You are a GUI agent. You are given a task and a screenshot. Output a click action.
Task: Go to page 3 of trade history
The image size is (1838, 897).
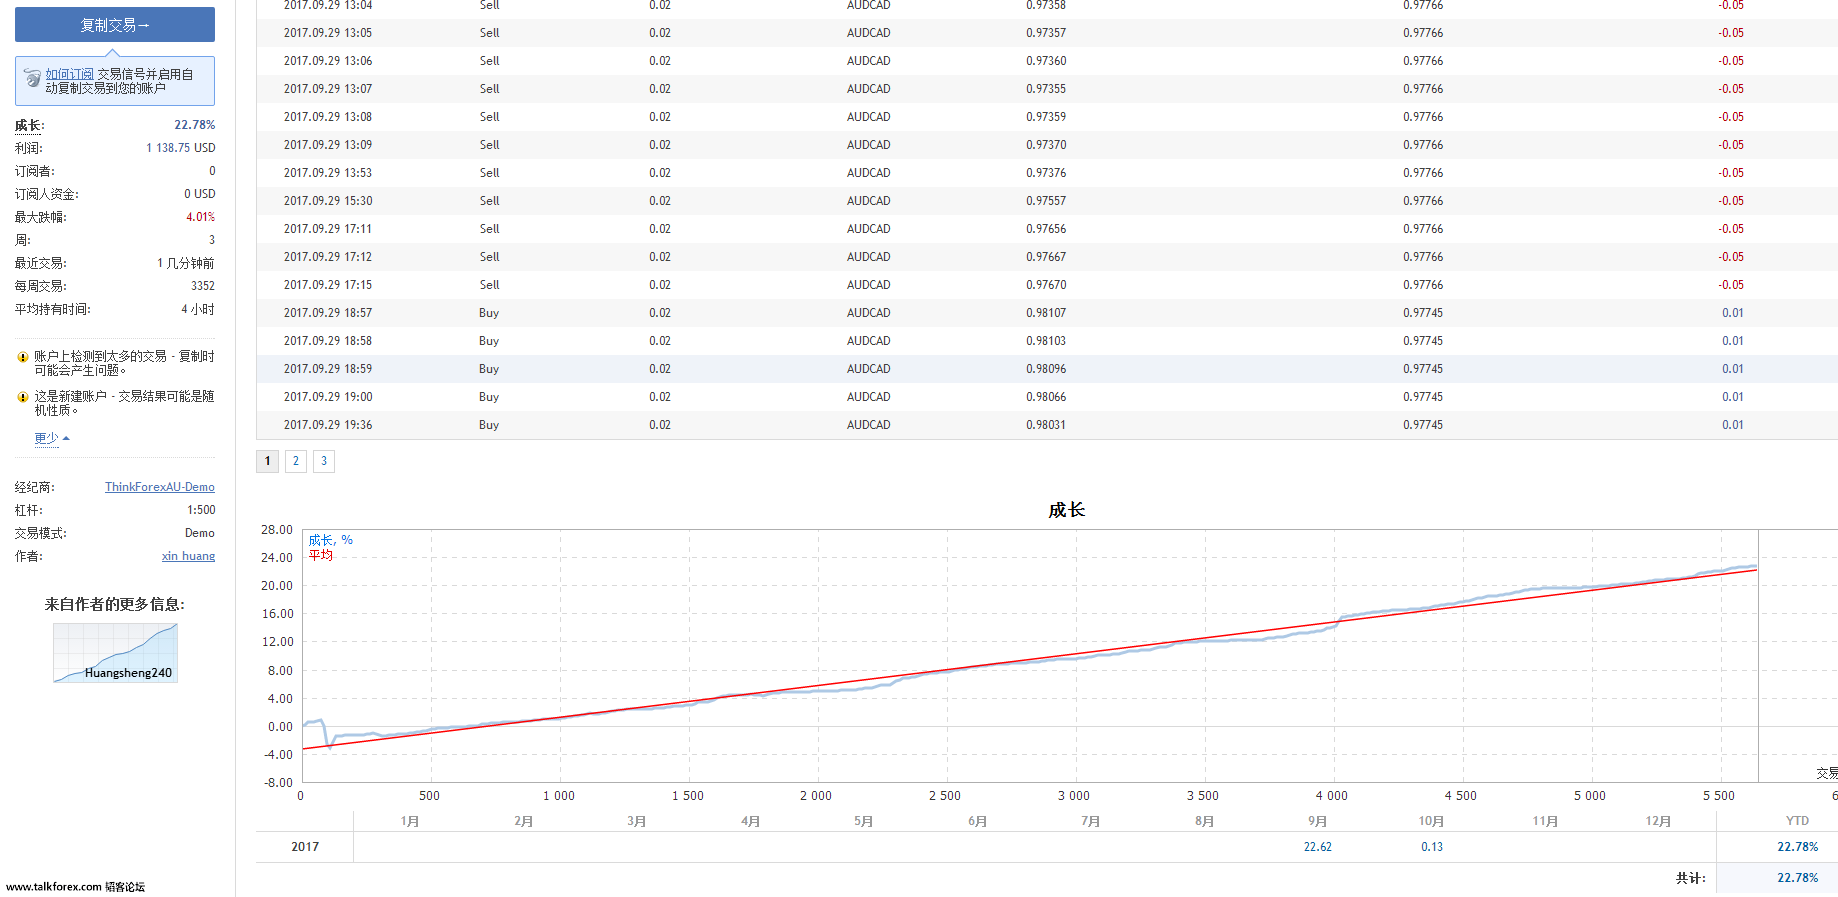tap(324, 461)
